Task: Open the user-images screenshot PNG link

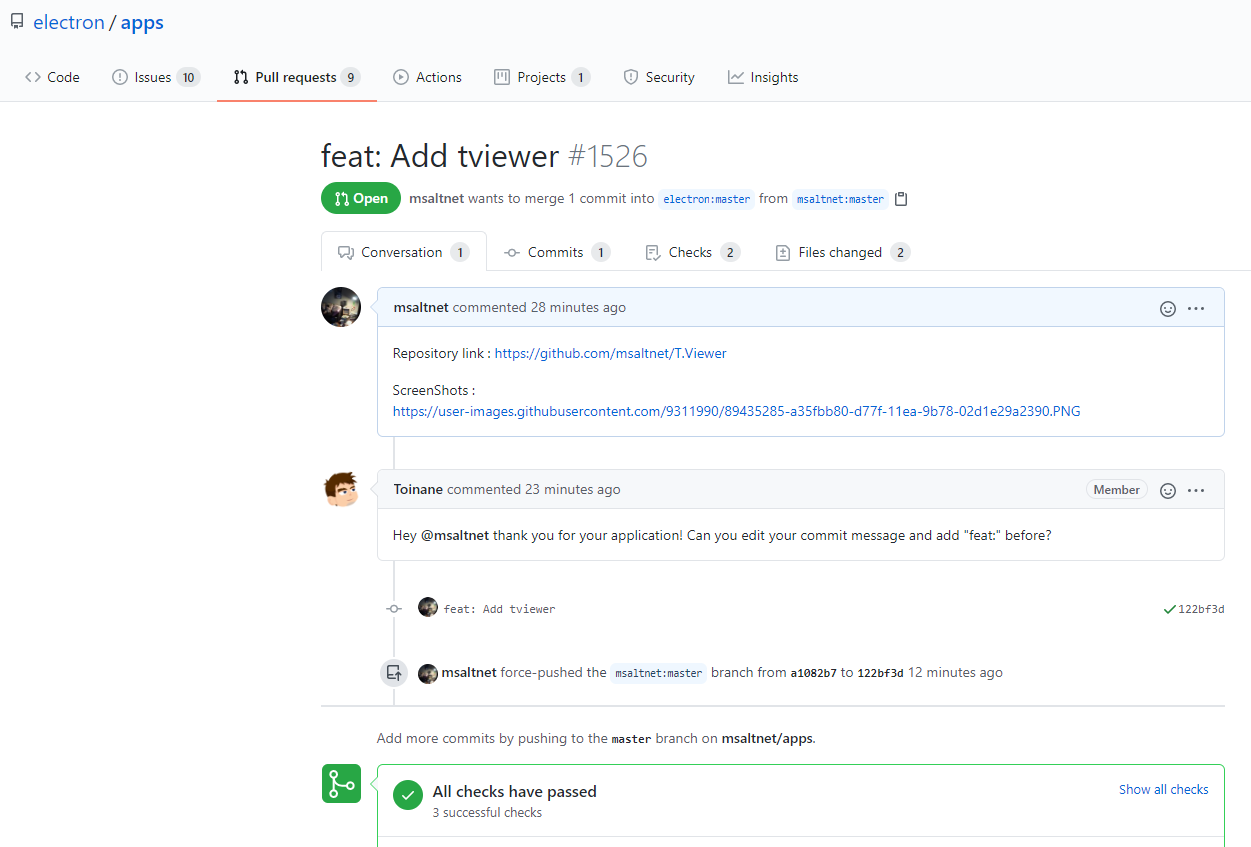Action: pos(736,411)
